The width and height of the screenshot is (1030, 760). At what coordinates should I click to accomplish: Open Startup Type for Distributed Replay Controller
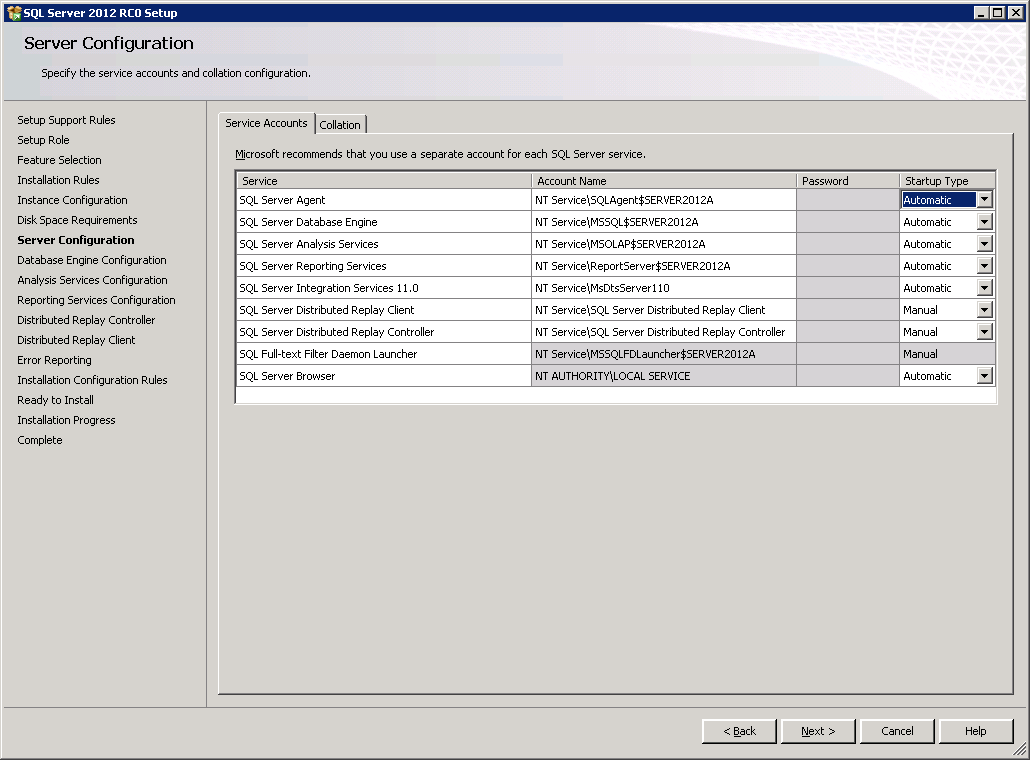985,332
